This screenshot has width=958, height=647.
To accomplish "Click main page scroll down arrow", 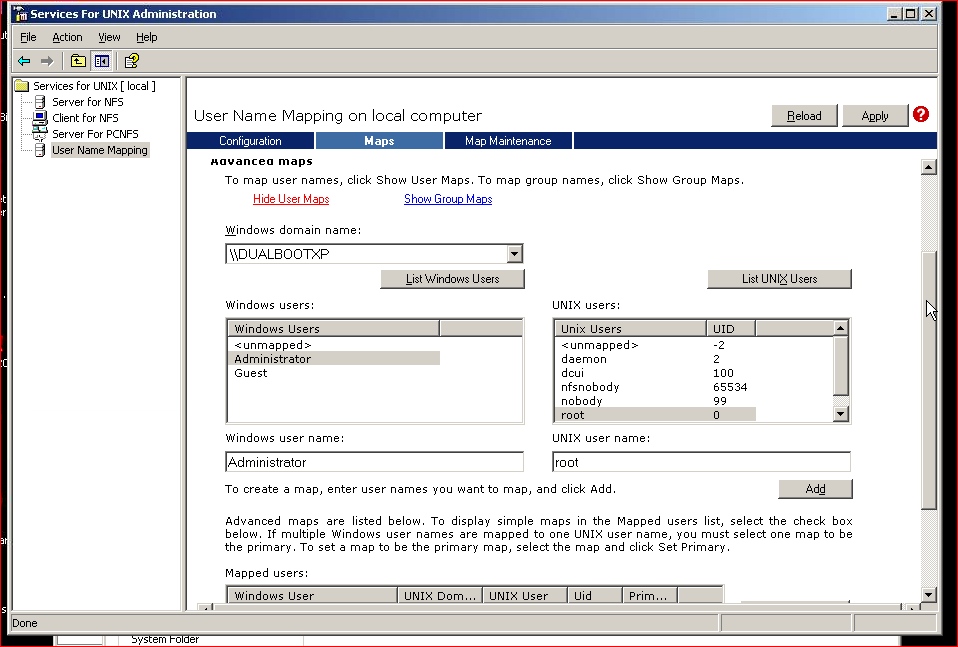I will [x=929, y=594].
